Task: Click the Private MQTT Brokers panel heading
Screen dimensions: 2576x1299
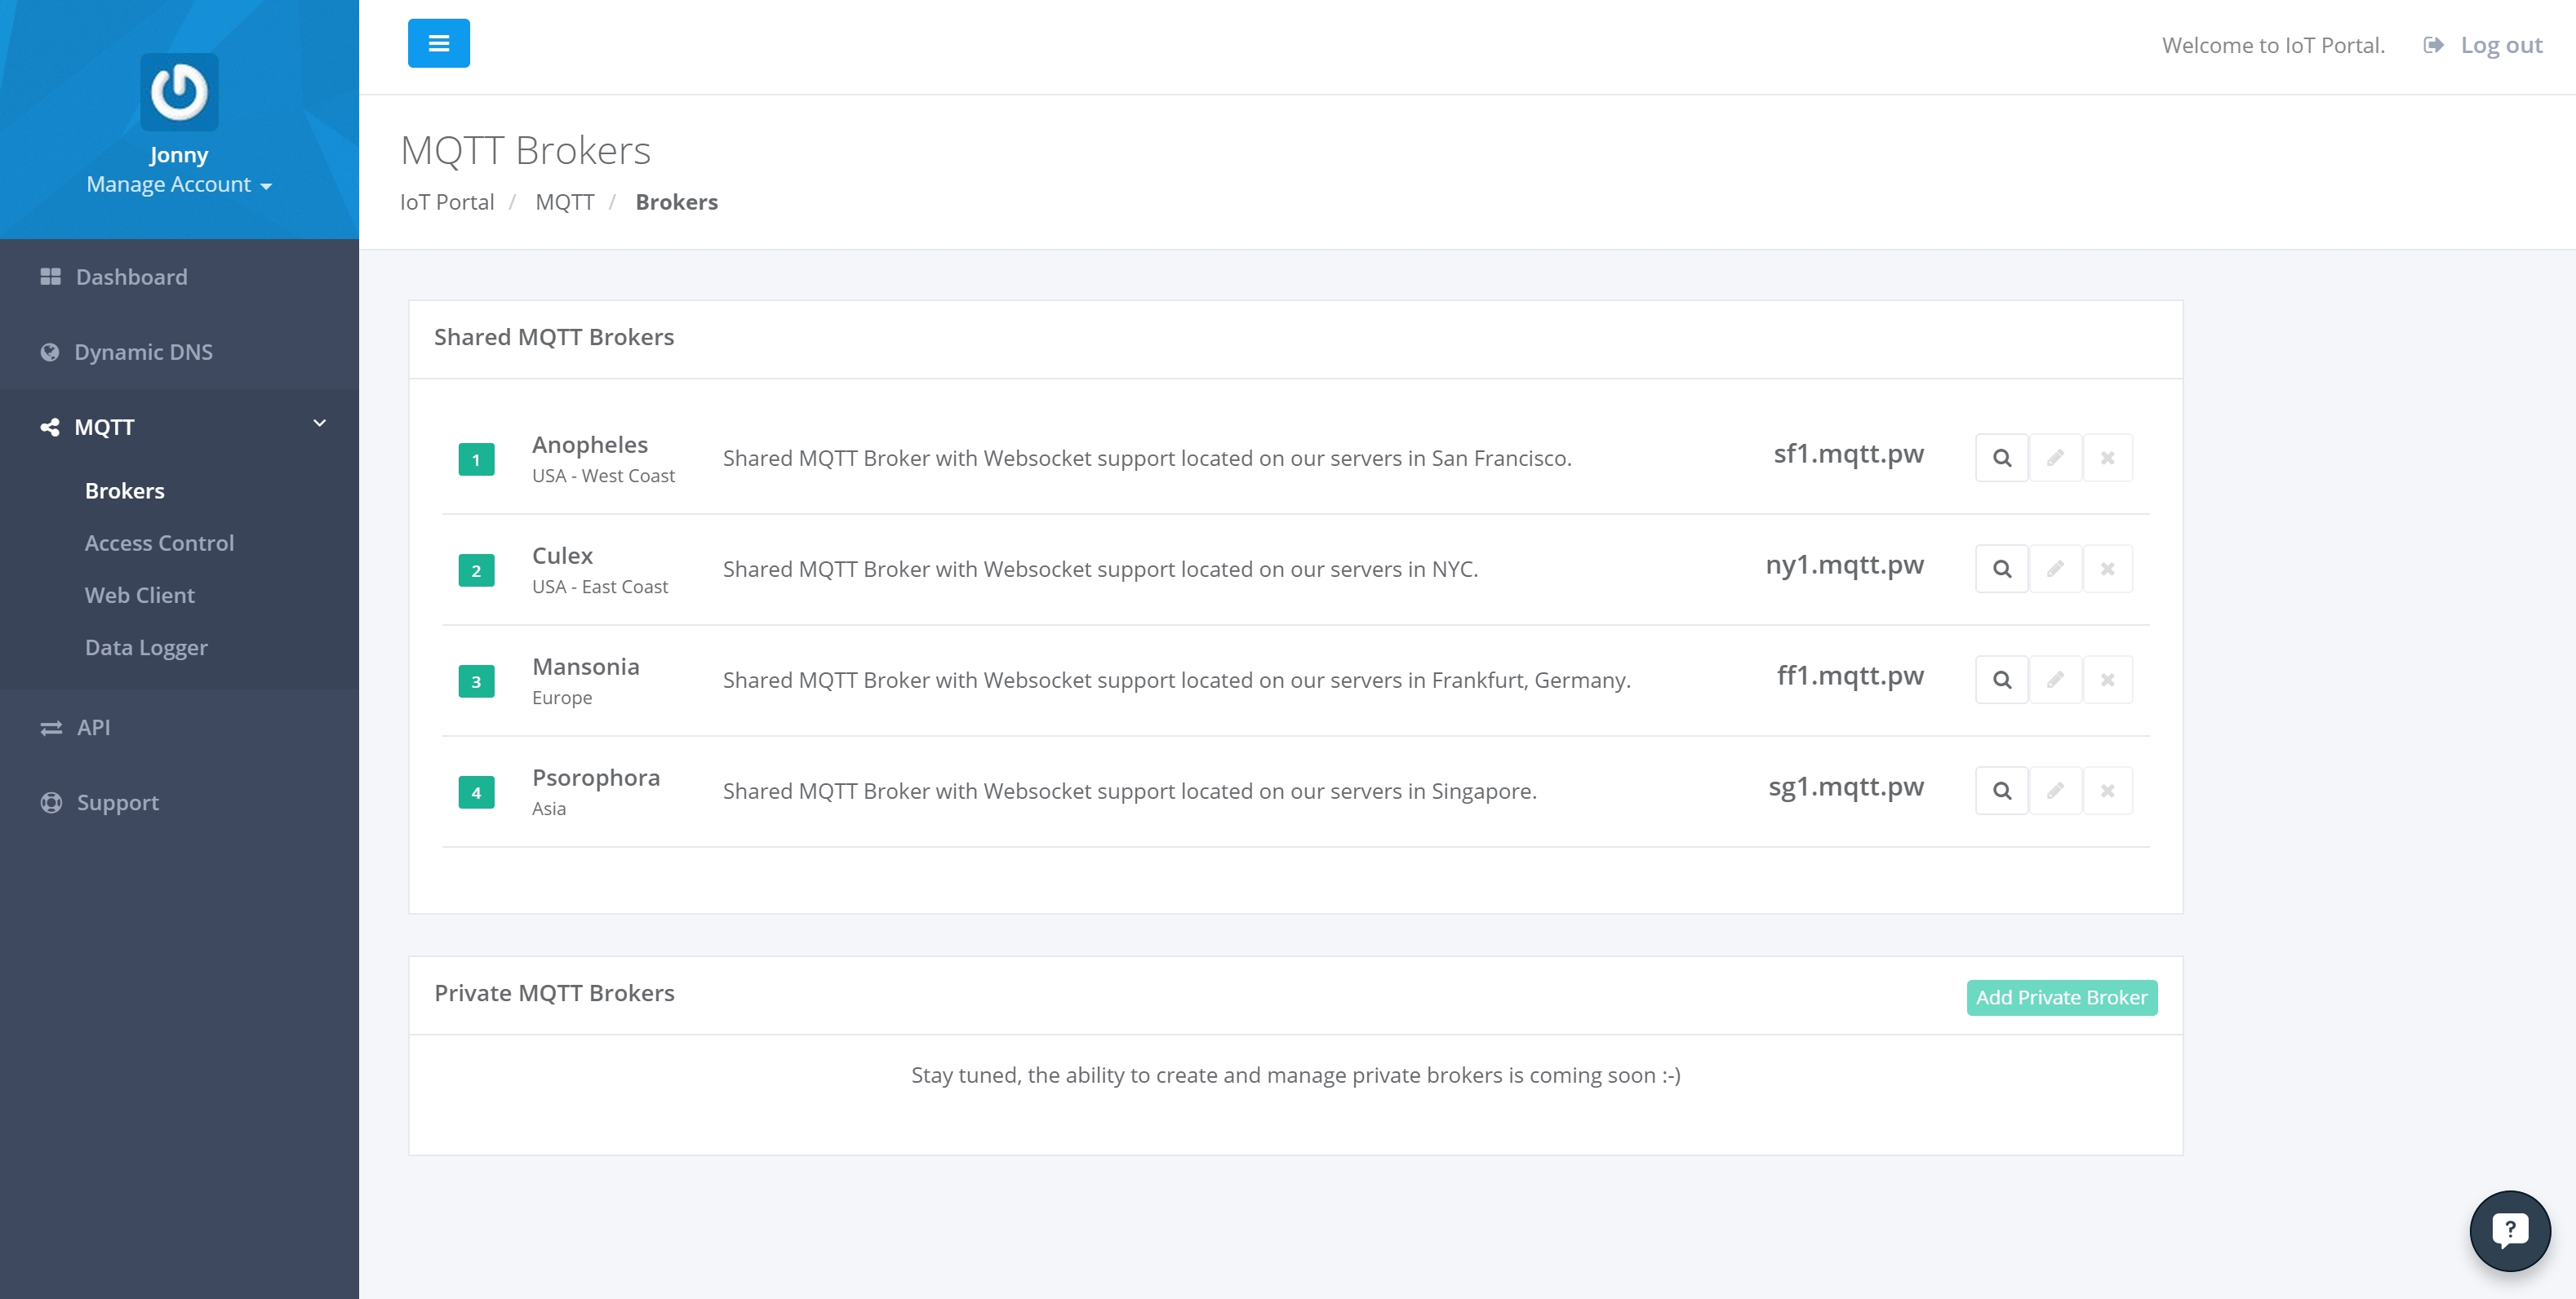Action: (x=554, y=993)
